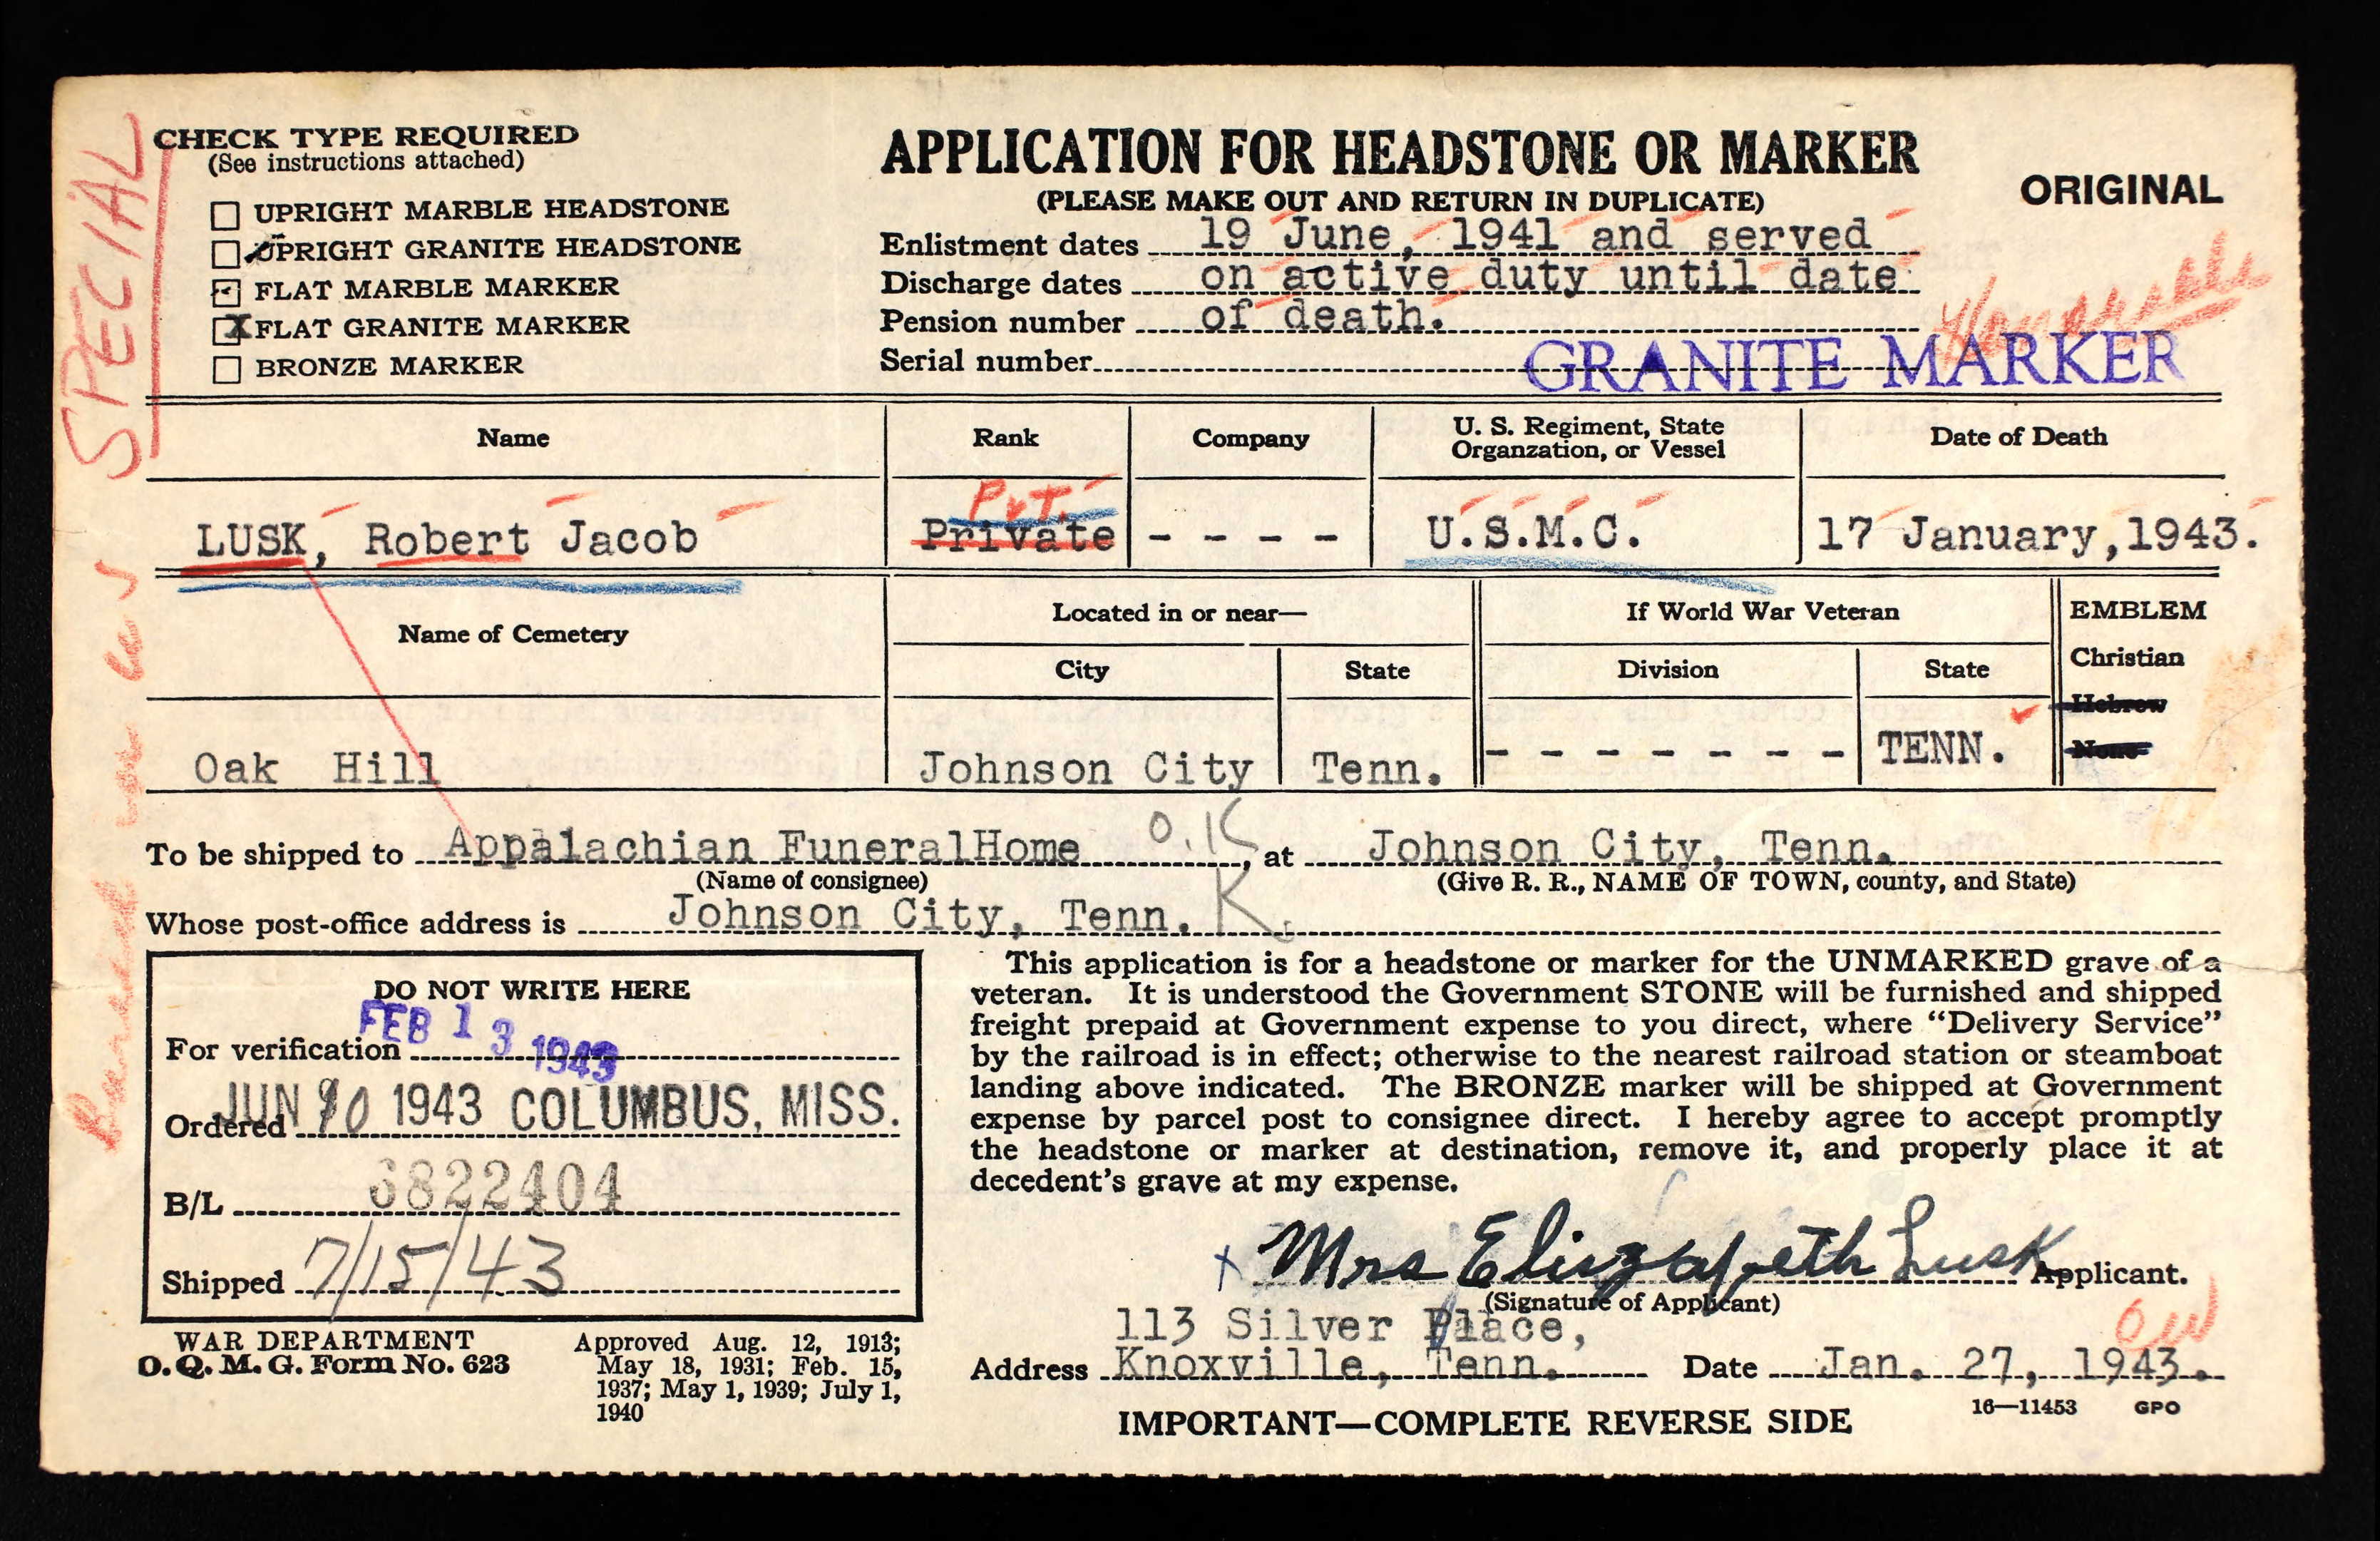Image resolution: width=2380 pixels, height=1541 pixels.
Task: Check the Upright Granite Headstone box
Action: coord(226,253)
